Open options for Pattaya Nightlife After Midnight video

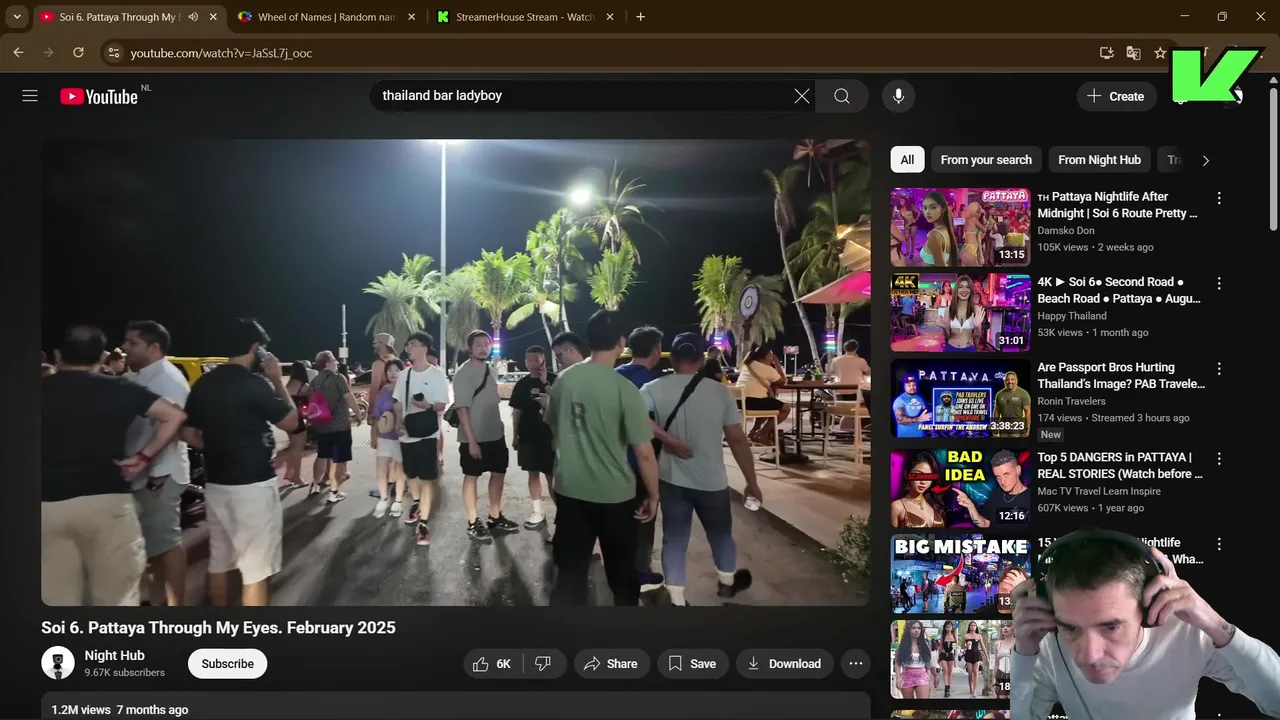(1219, 198)
